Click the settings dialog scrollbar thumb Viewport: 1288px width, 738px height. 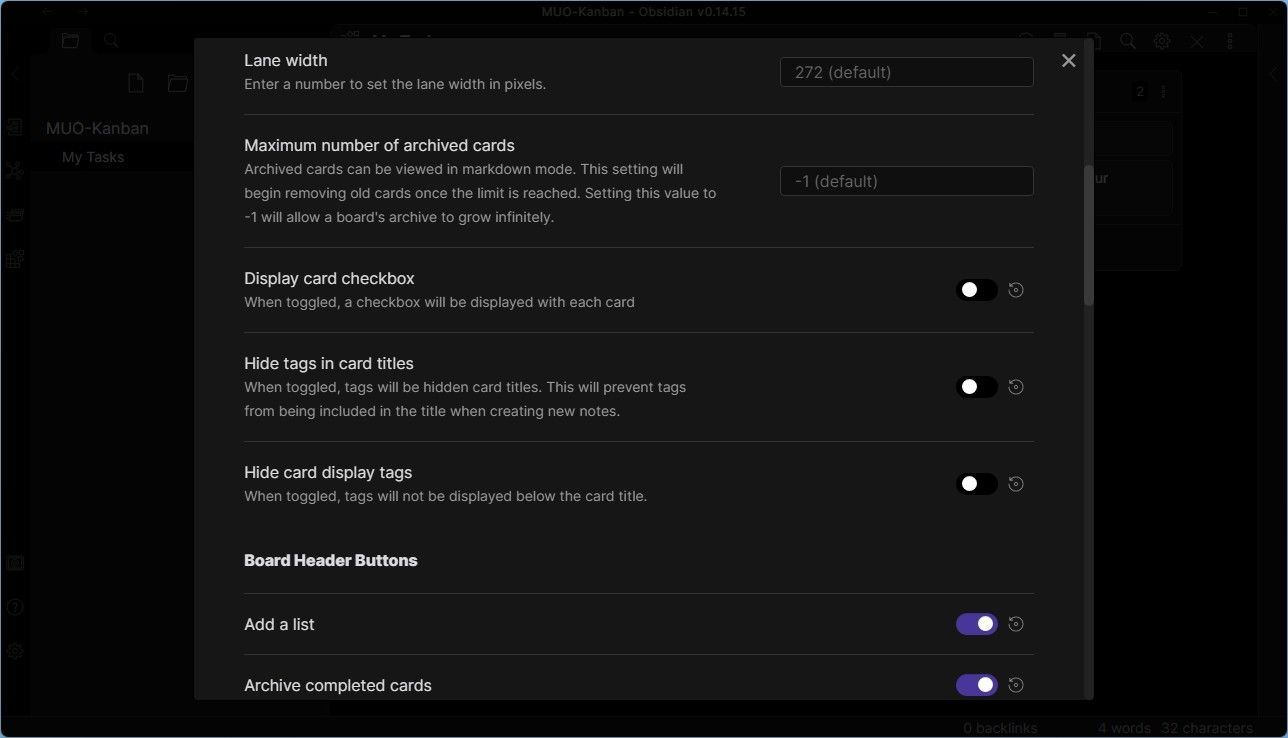(1089, 235)
